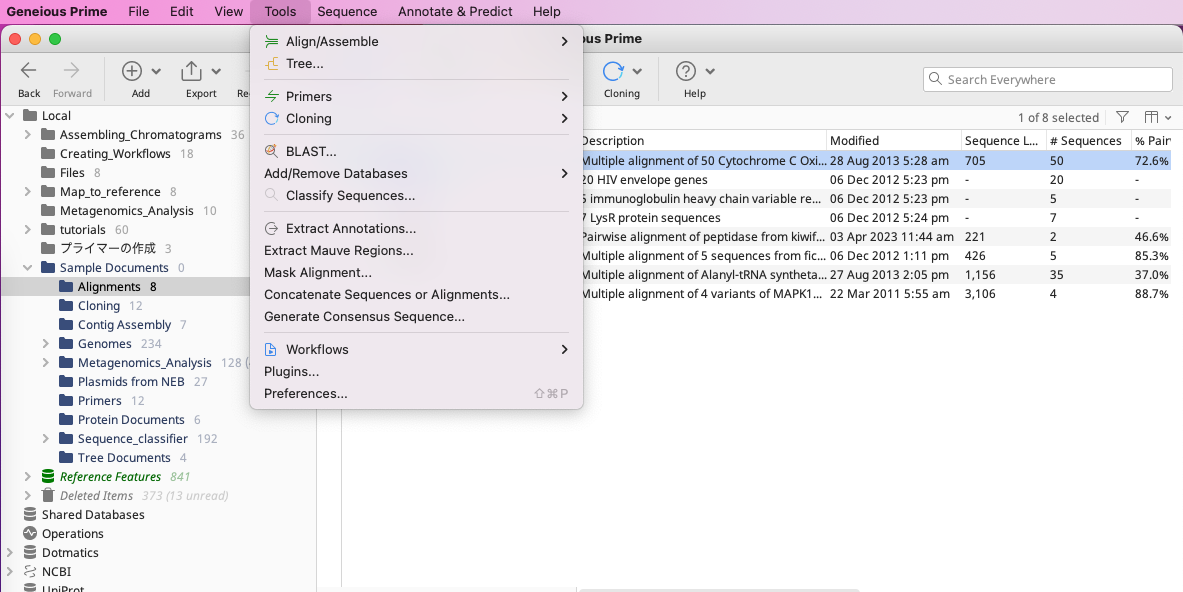Open the Help toolbar icon
Screen dimensions: 1183x592
click(x=686, y=71)
